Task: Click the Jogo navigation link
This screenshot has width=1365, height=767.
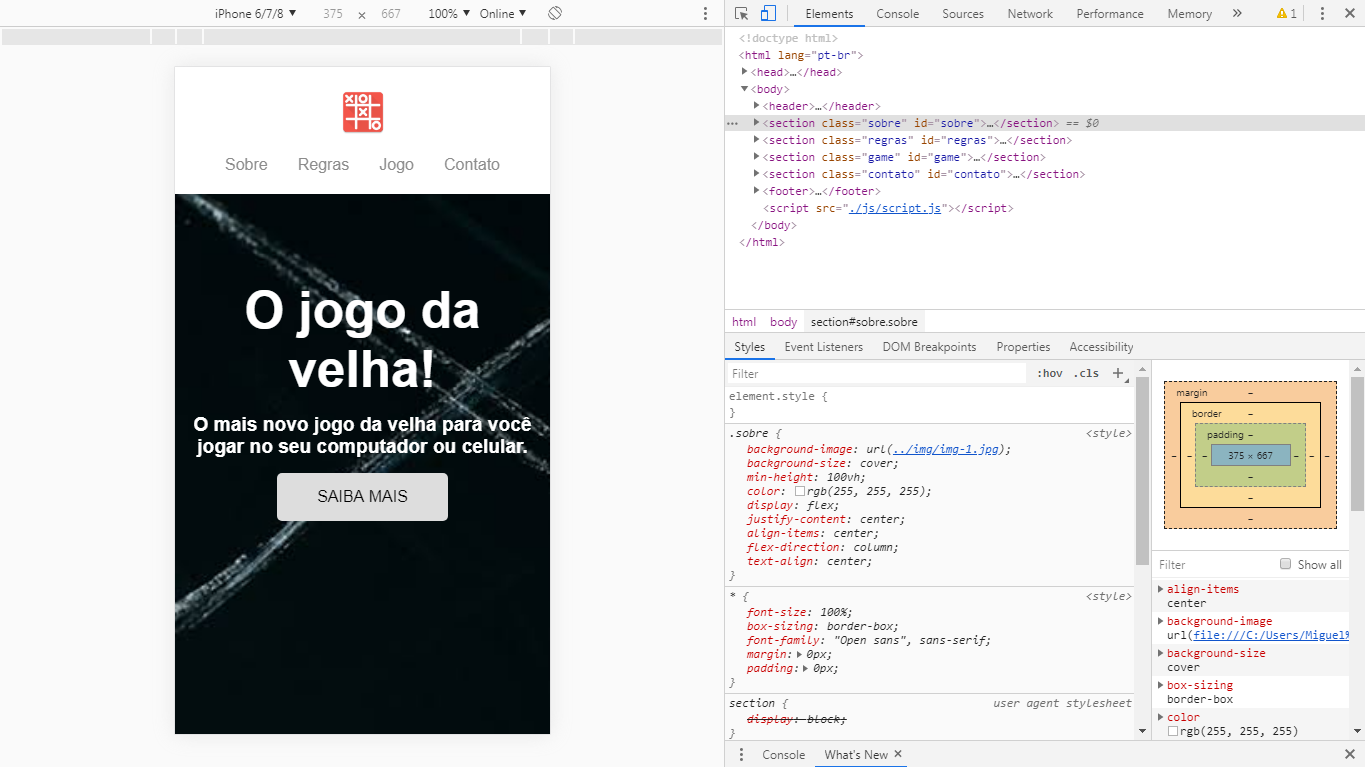Action: (396, 164)
